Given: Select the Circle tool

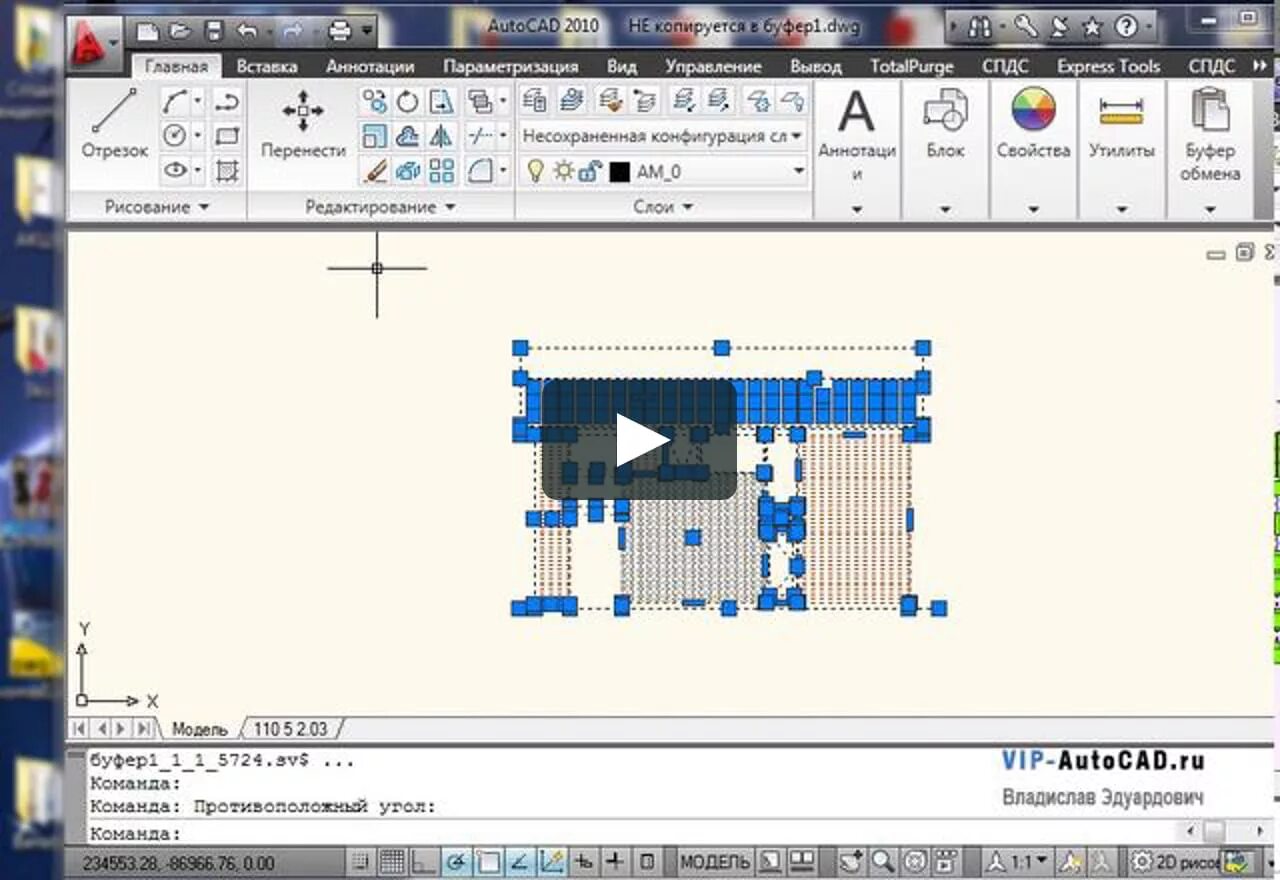Looking at the screenshot, I should pos(175,136).
